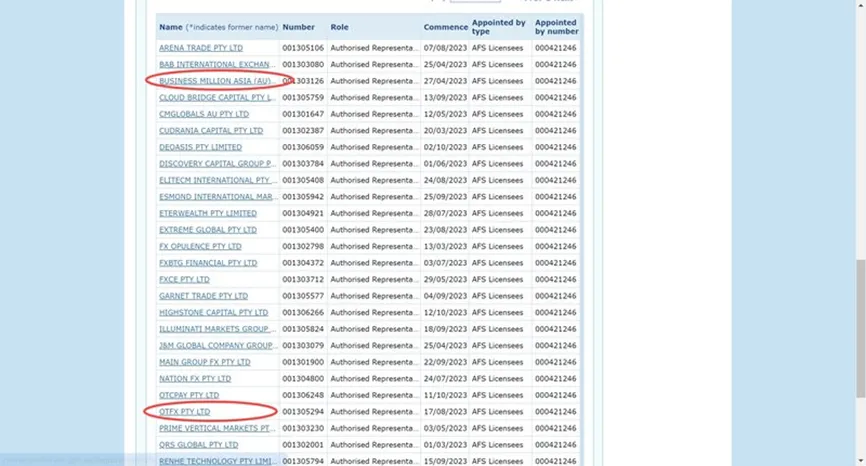Select number cell 001305759

[303, 98]
